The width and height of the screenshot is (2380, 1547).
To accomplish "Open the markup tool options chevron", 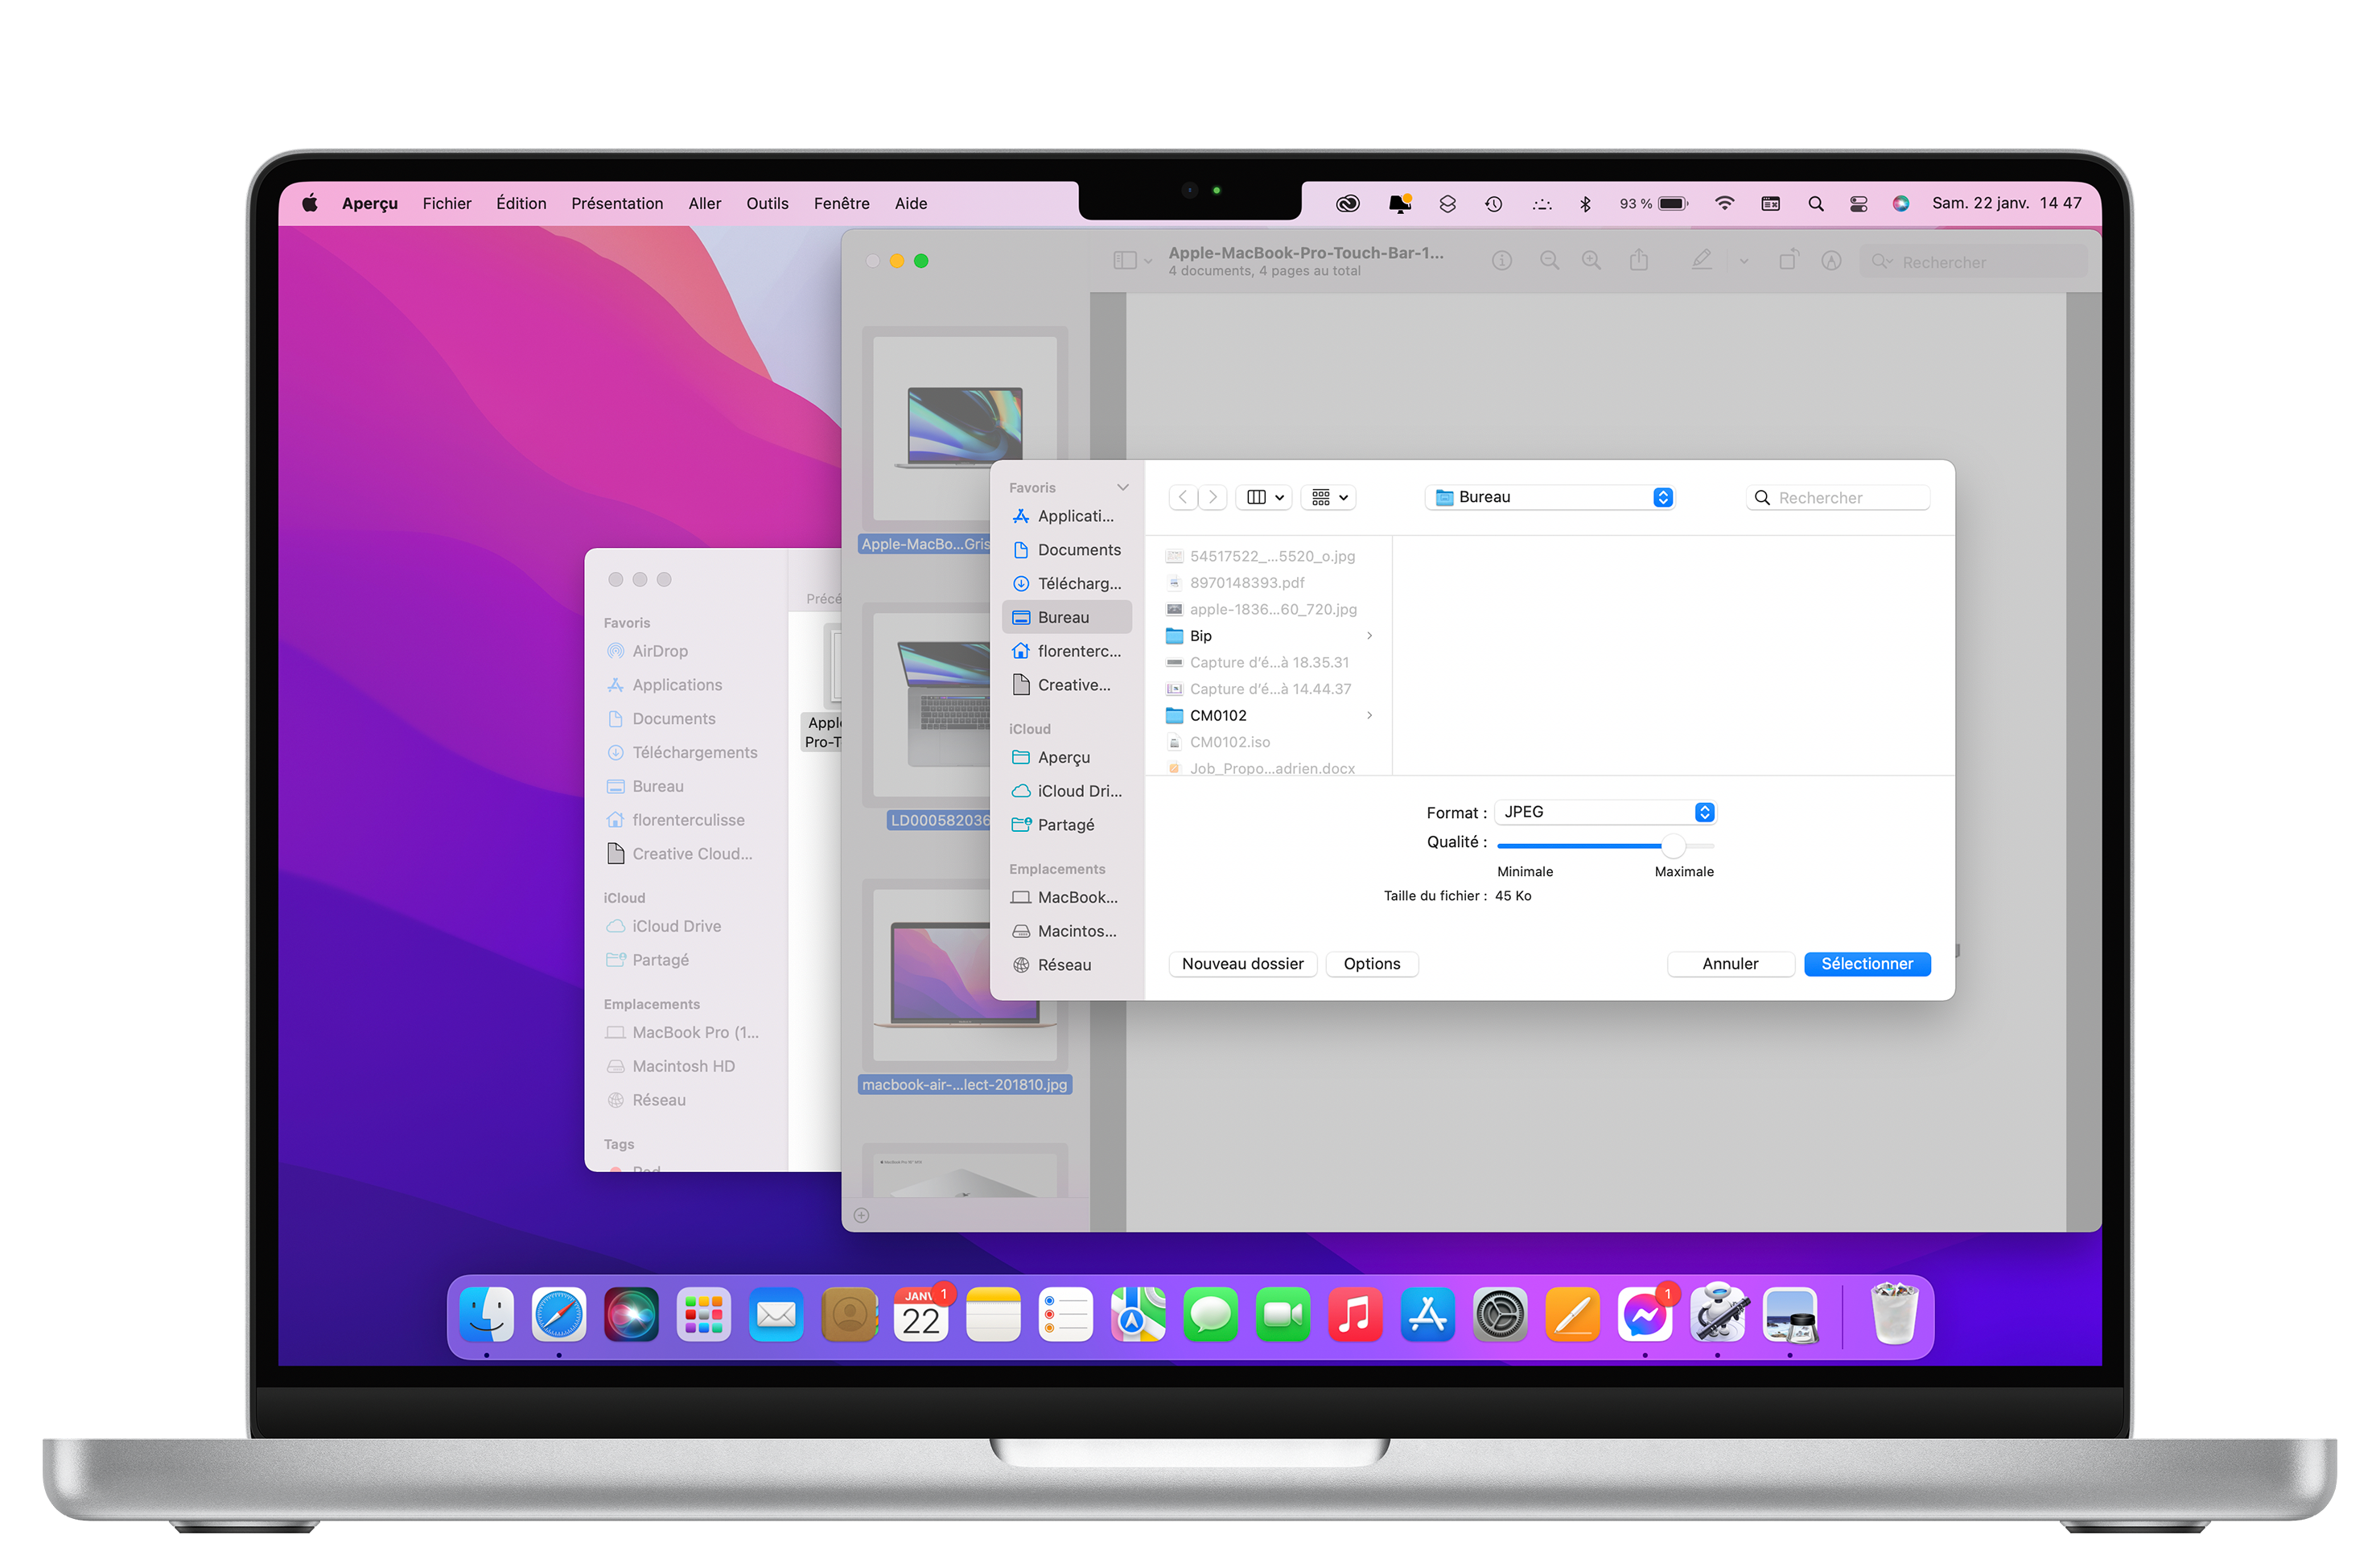I will [1744, 261].
